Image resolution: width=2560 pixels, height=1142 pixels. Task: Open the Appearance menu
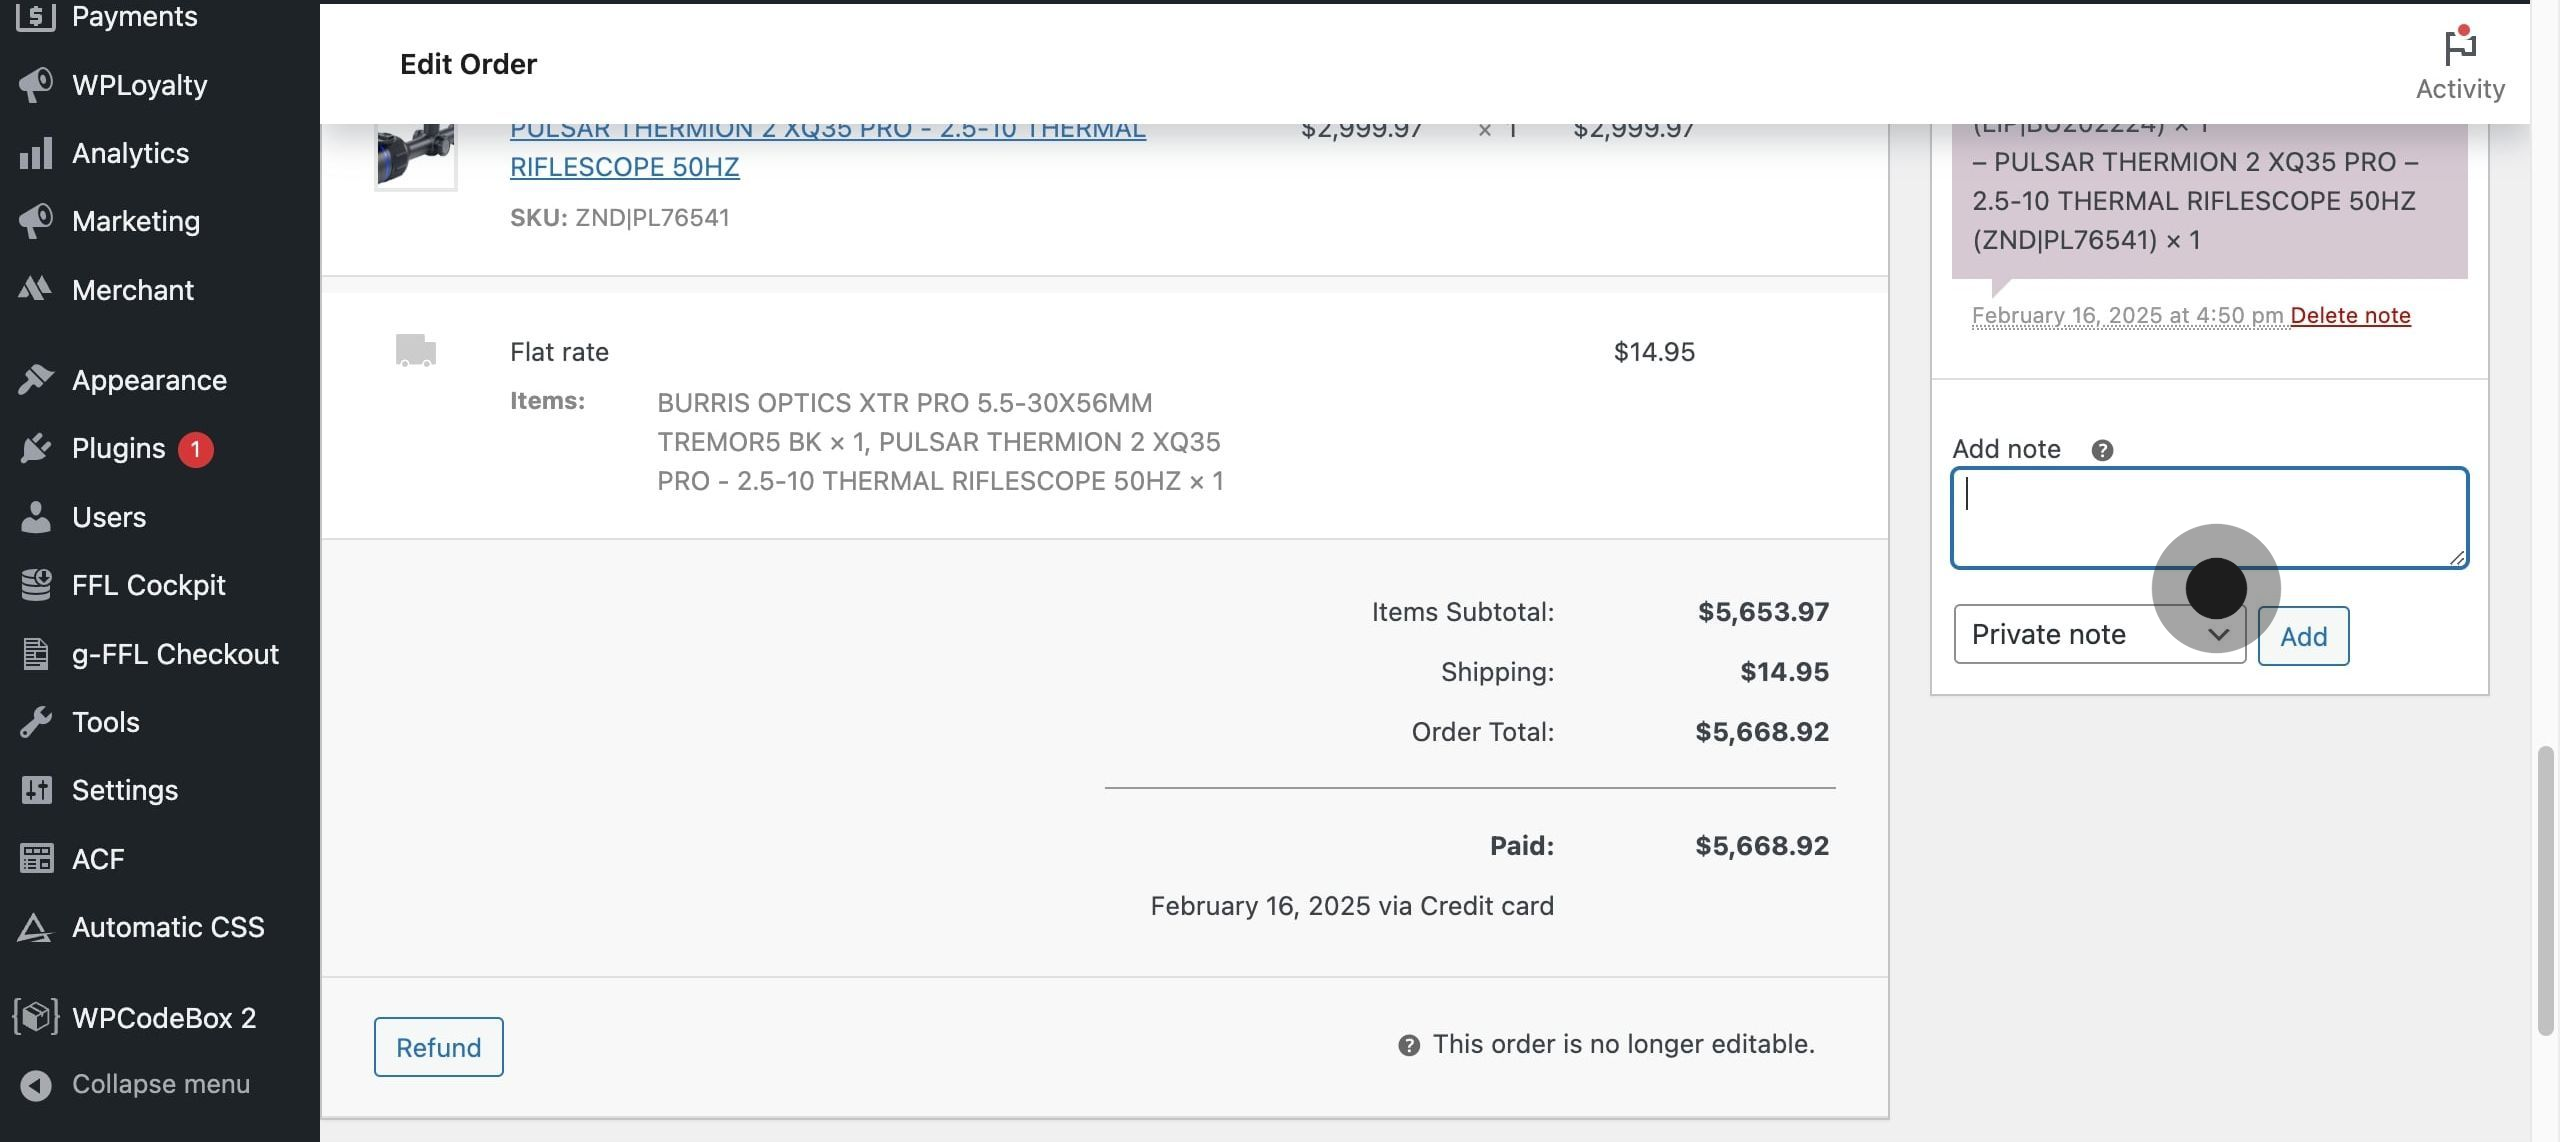point(149,380)
